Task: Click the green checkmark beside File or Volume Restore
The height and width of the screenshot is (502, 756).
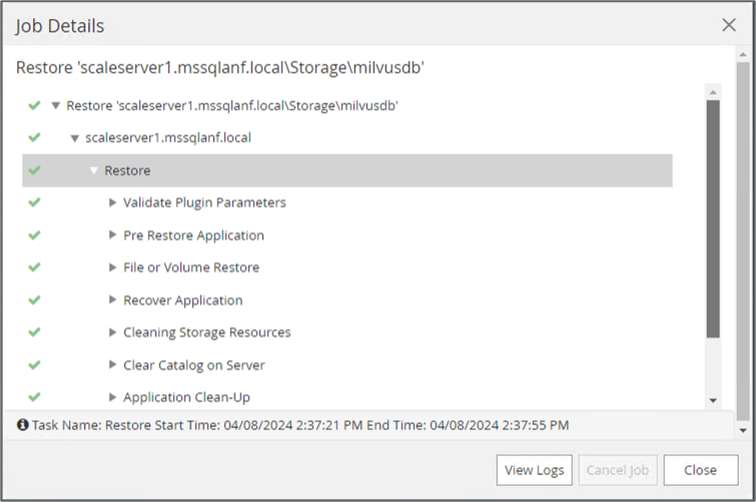Action: click(35, 268)
